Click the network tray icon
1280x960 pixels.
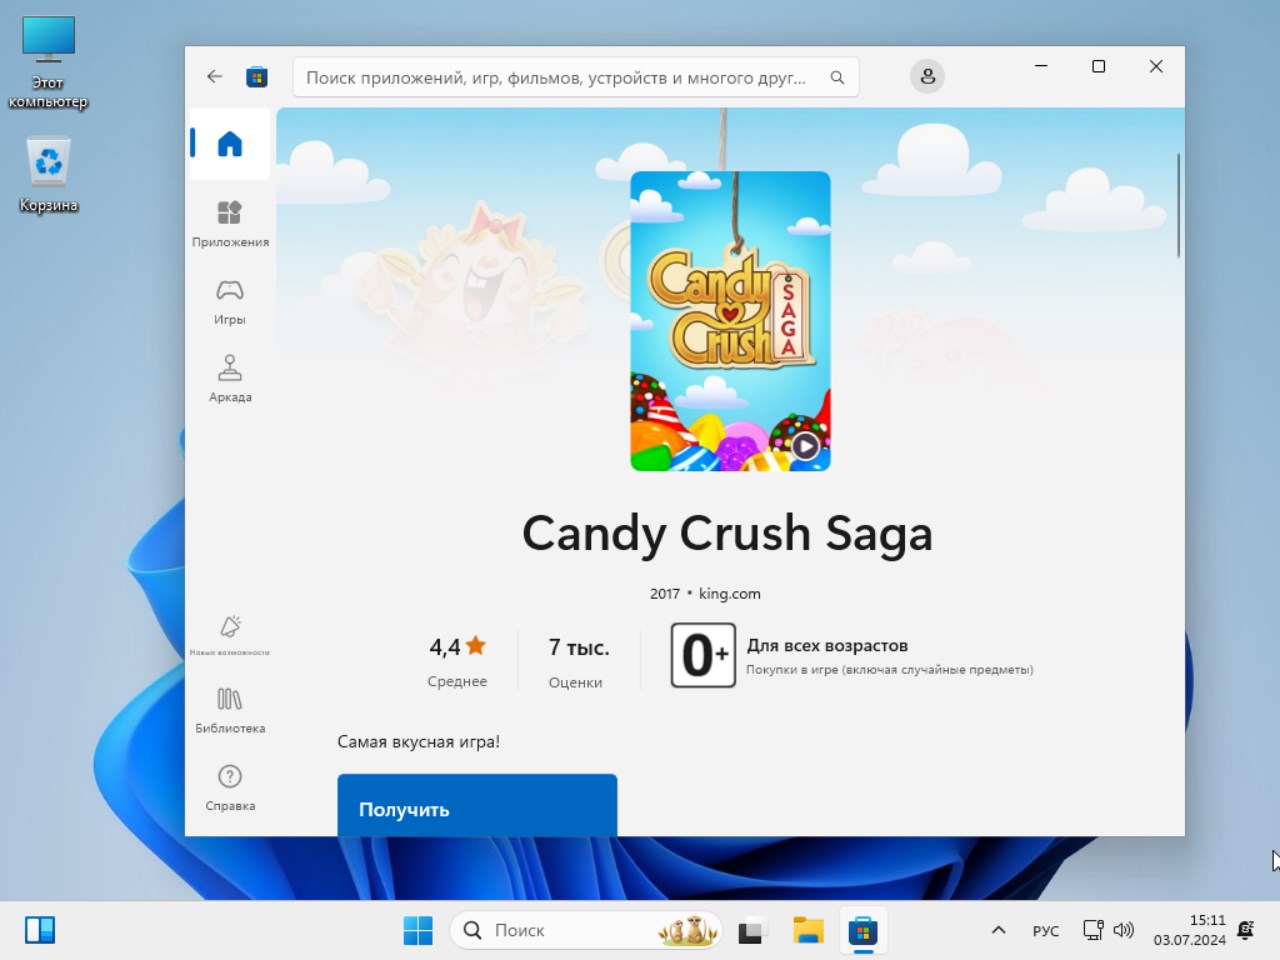tap(1093, 930)
